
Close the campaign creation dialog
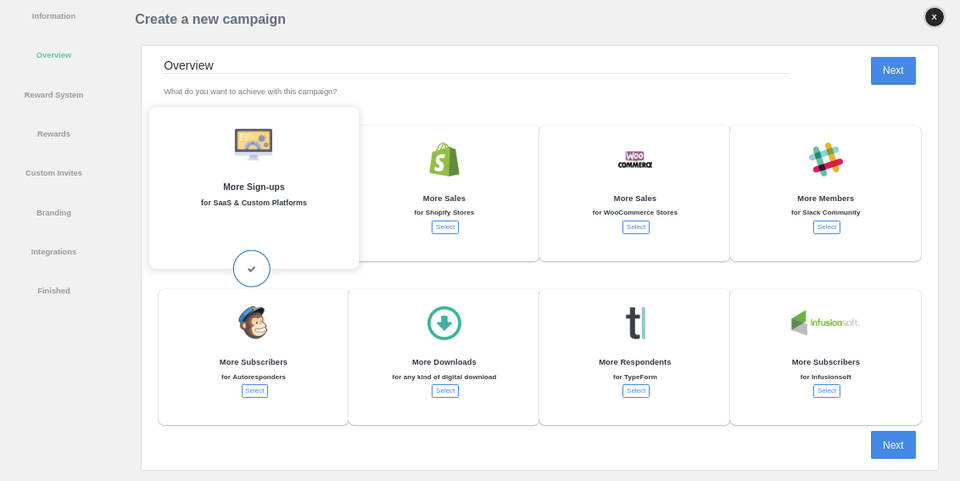(x=934, y=17)
